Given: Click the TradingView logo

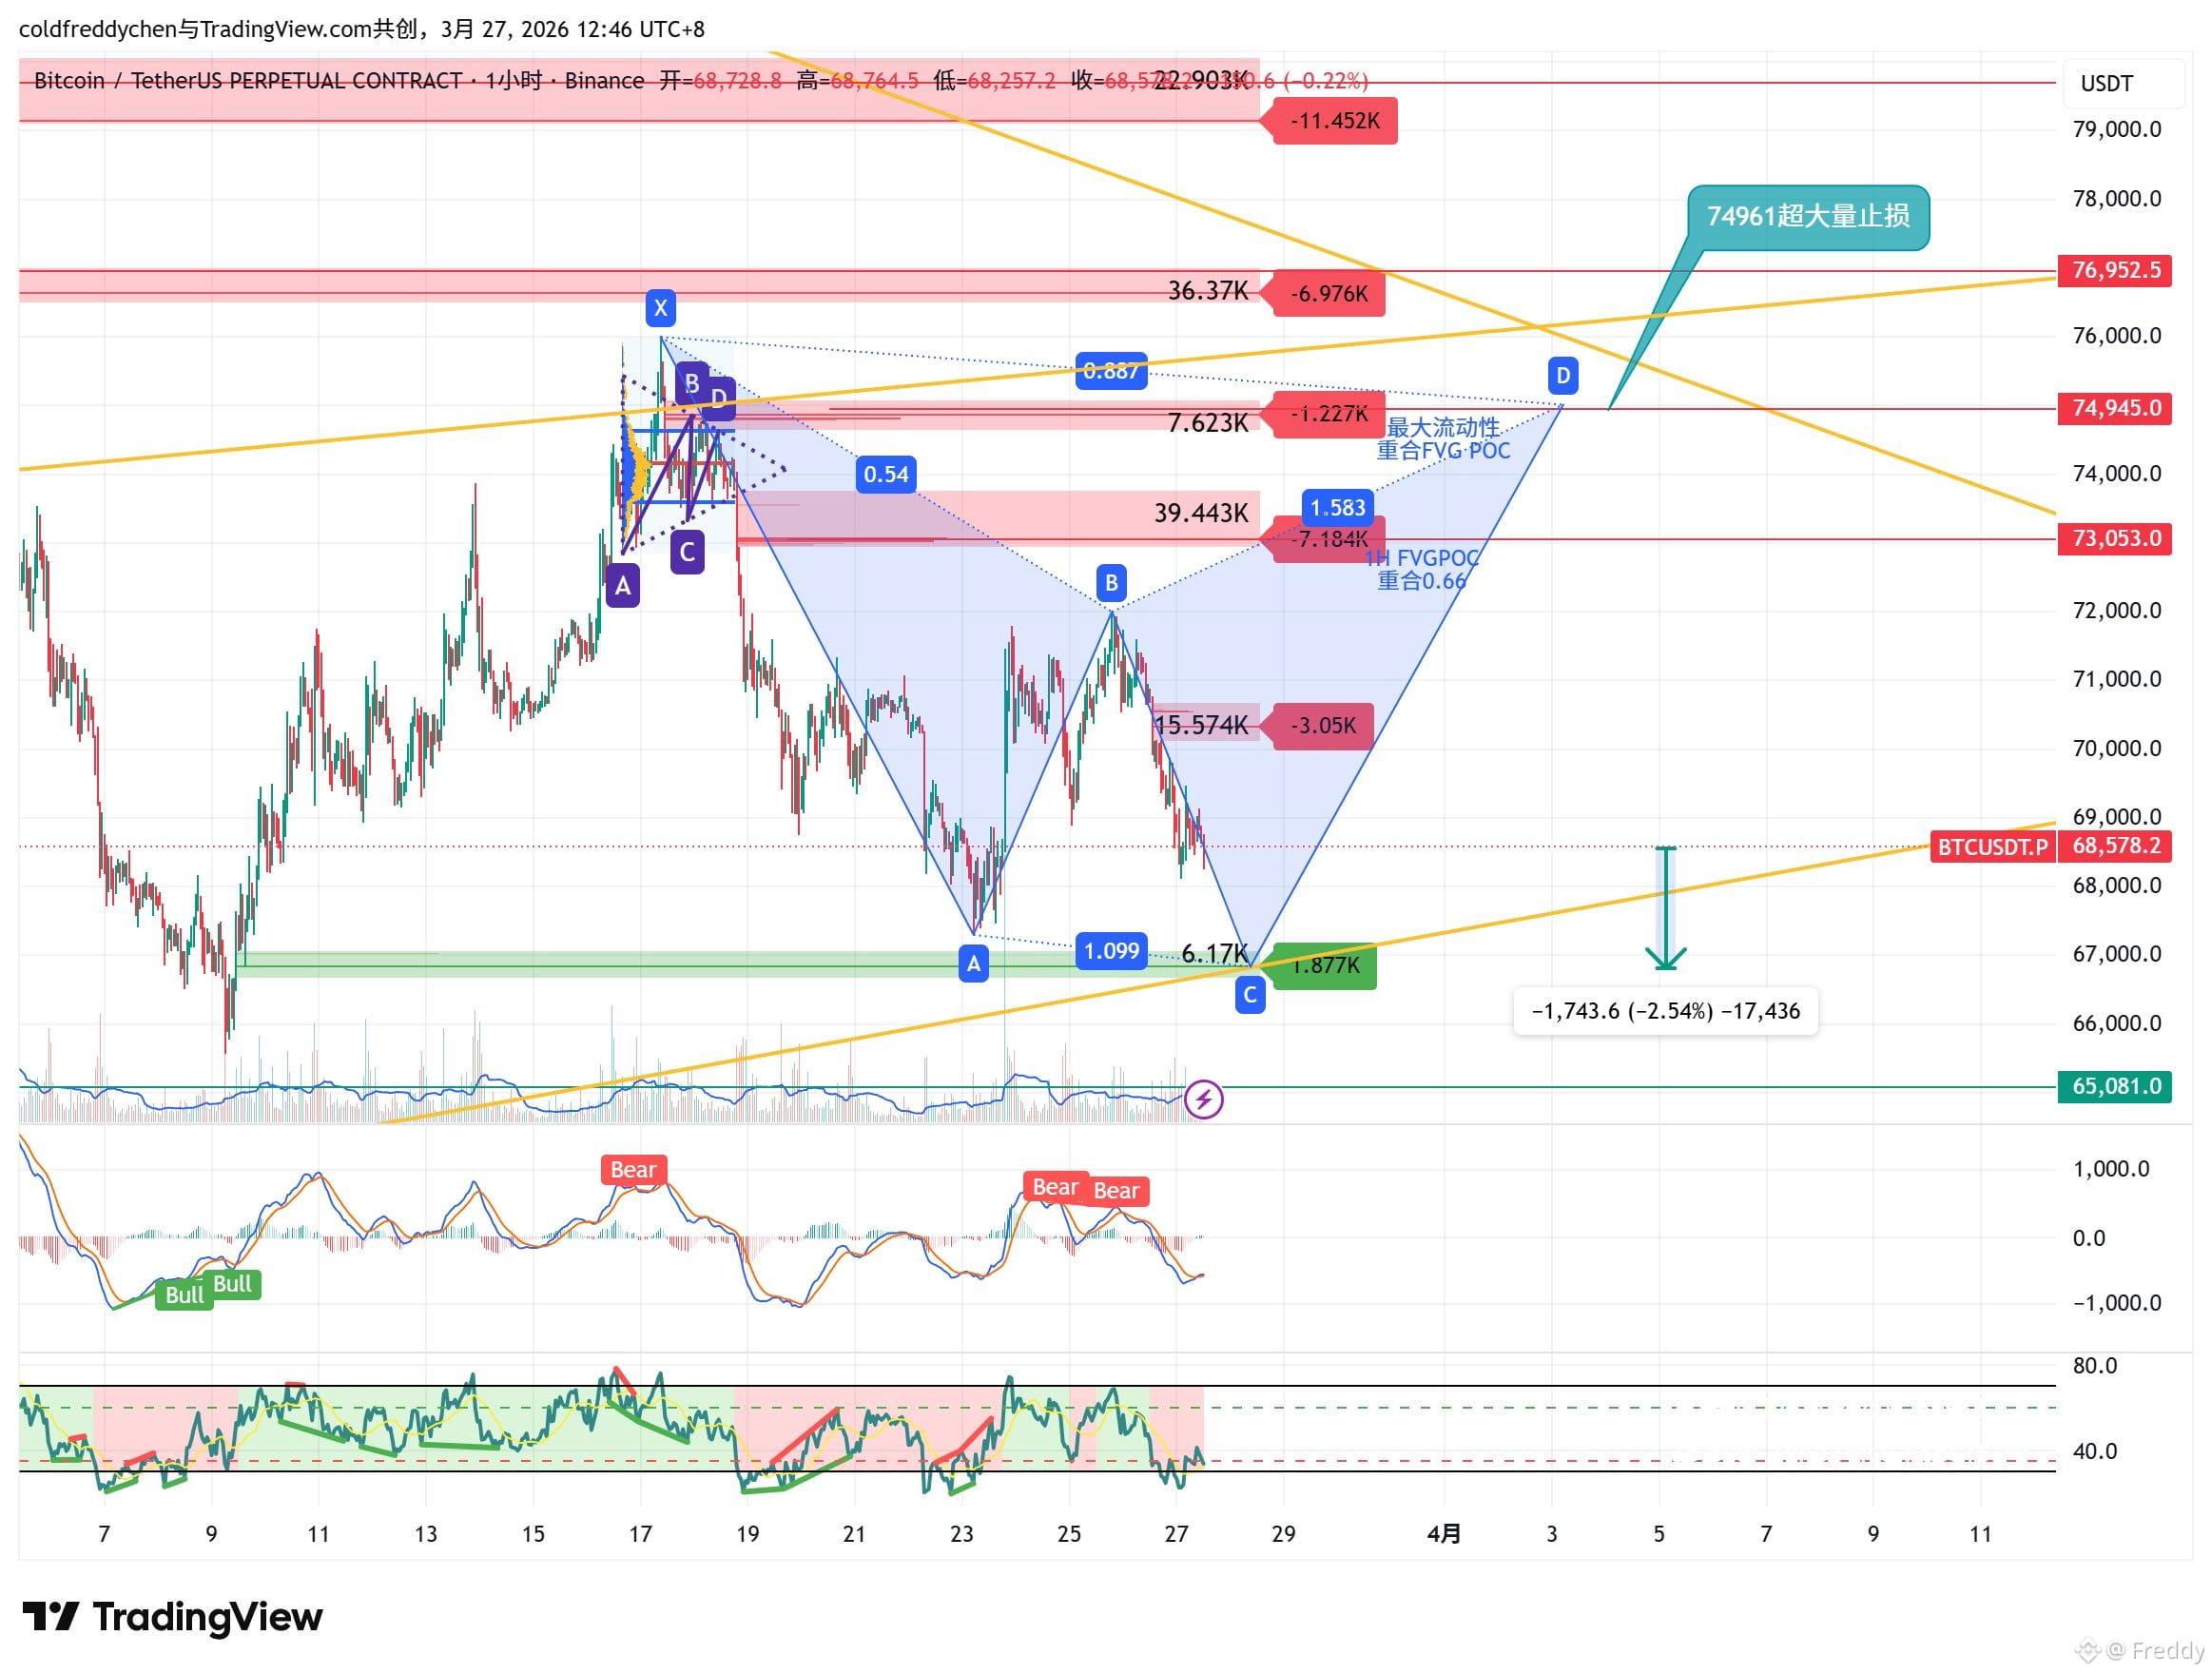Looking at the screenshot, I should point(173,1617).
